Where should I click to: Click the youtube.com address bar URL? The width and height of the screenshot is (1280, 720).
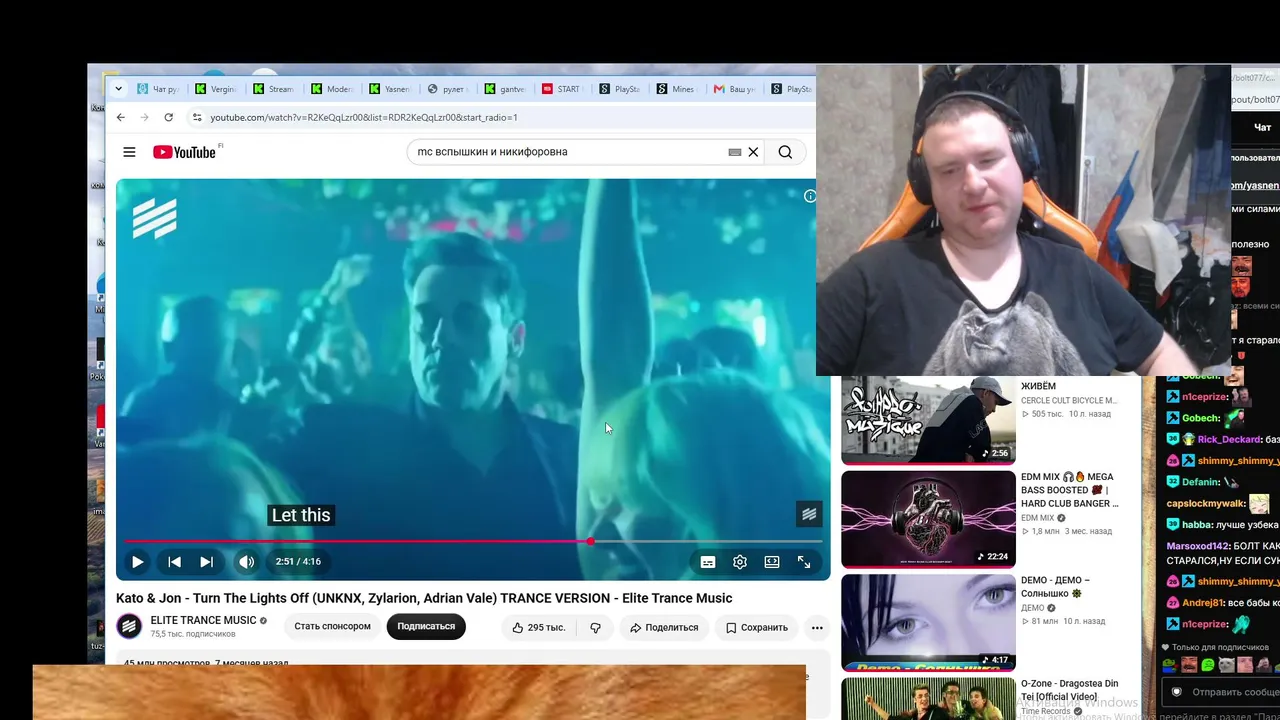(364, 117)
